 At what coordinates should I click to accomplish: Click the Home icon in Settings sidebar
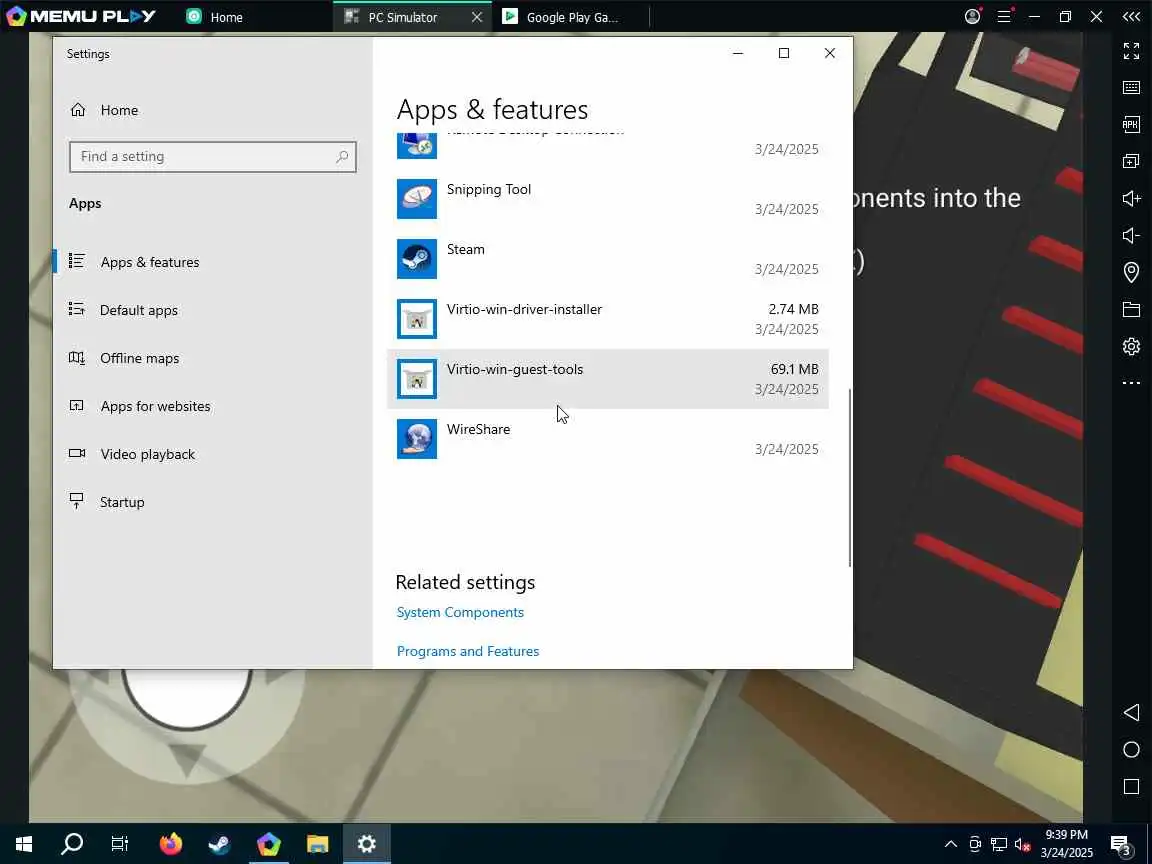coord(78,110)
